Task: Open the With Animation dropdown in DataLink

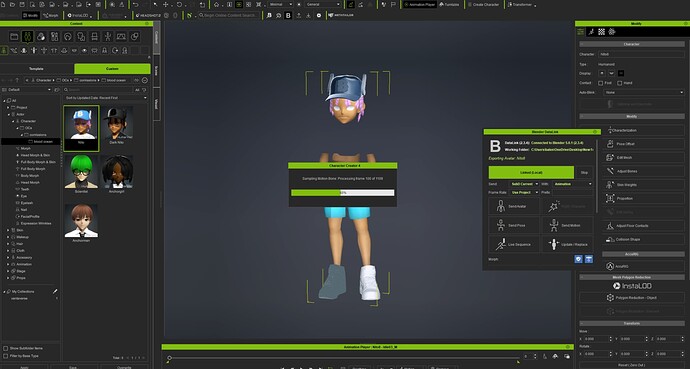Action: 573,184
